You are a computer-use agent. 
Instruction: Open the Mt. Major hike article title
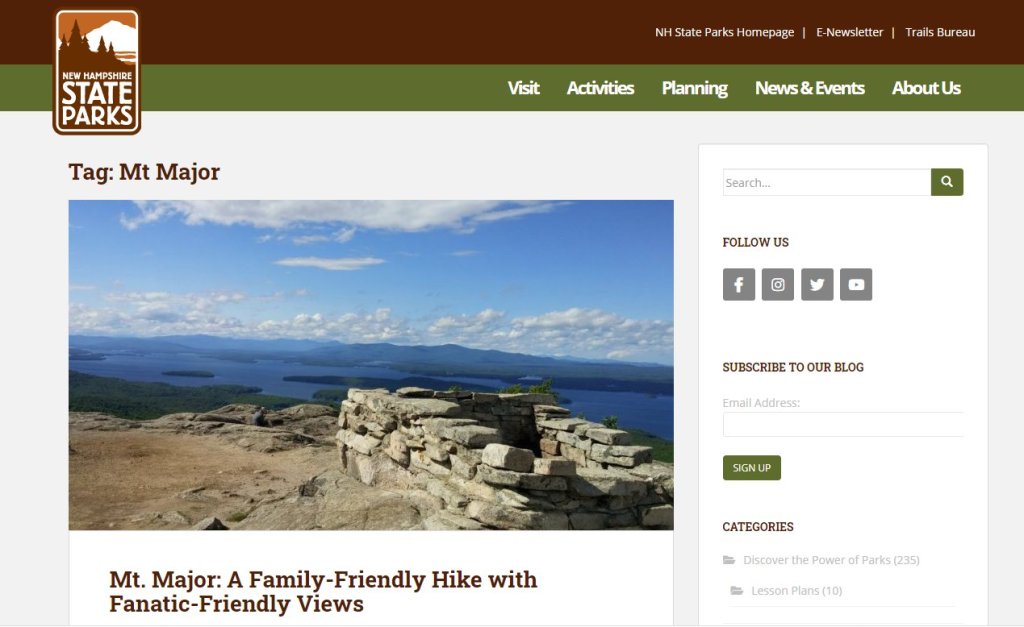coord(323,591)
